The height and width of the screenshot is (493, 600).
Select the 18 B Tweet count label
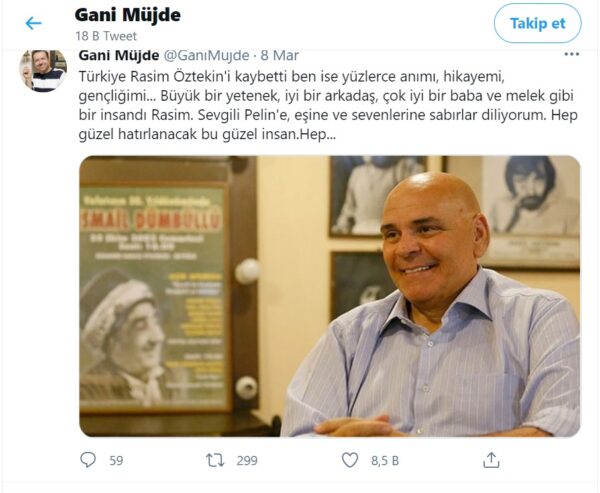pyautogui.click(x=106, y=36)
